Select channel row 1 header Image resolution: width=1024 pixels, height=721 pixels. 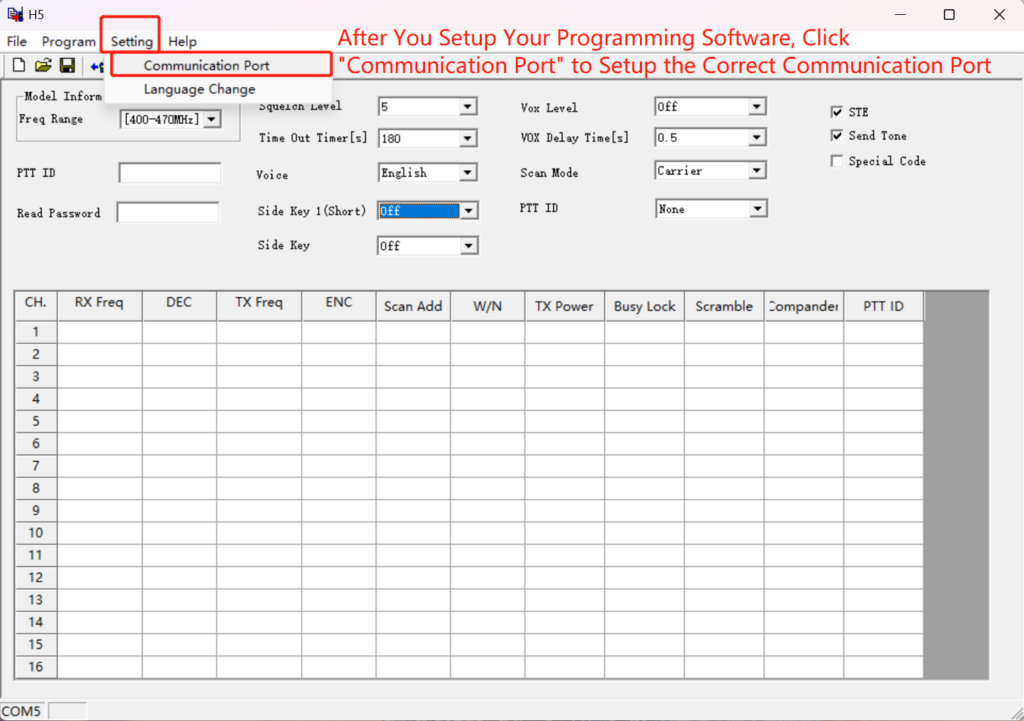tap(36, 332)
